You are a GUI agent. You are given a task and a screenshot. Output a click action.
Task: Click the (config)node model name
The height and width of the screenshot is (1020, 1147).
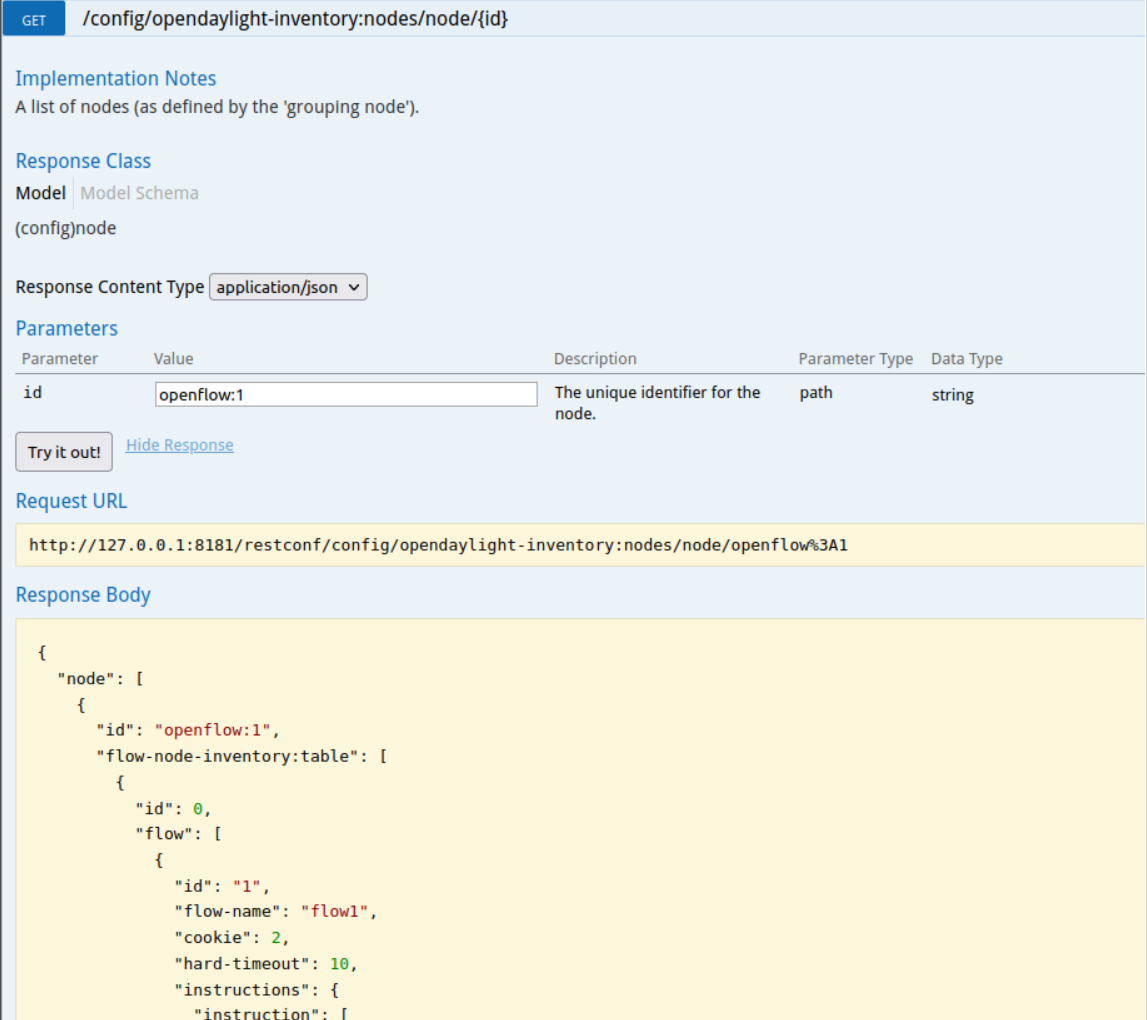(x=66, y=228)
